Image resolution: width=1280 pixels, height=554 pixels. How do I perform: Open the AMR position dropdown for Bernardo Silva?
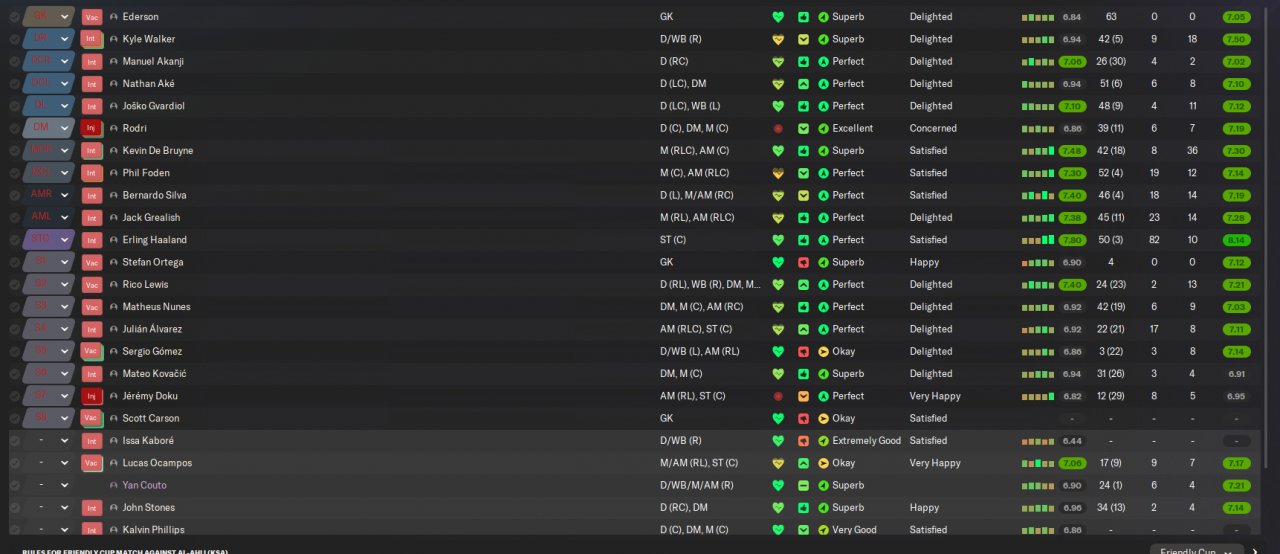point(49,195)
